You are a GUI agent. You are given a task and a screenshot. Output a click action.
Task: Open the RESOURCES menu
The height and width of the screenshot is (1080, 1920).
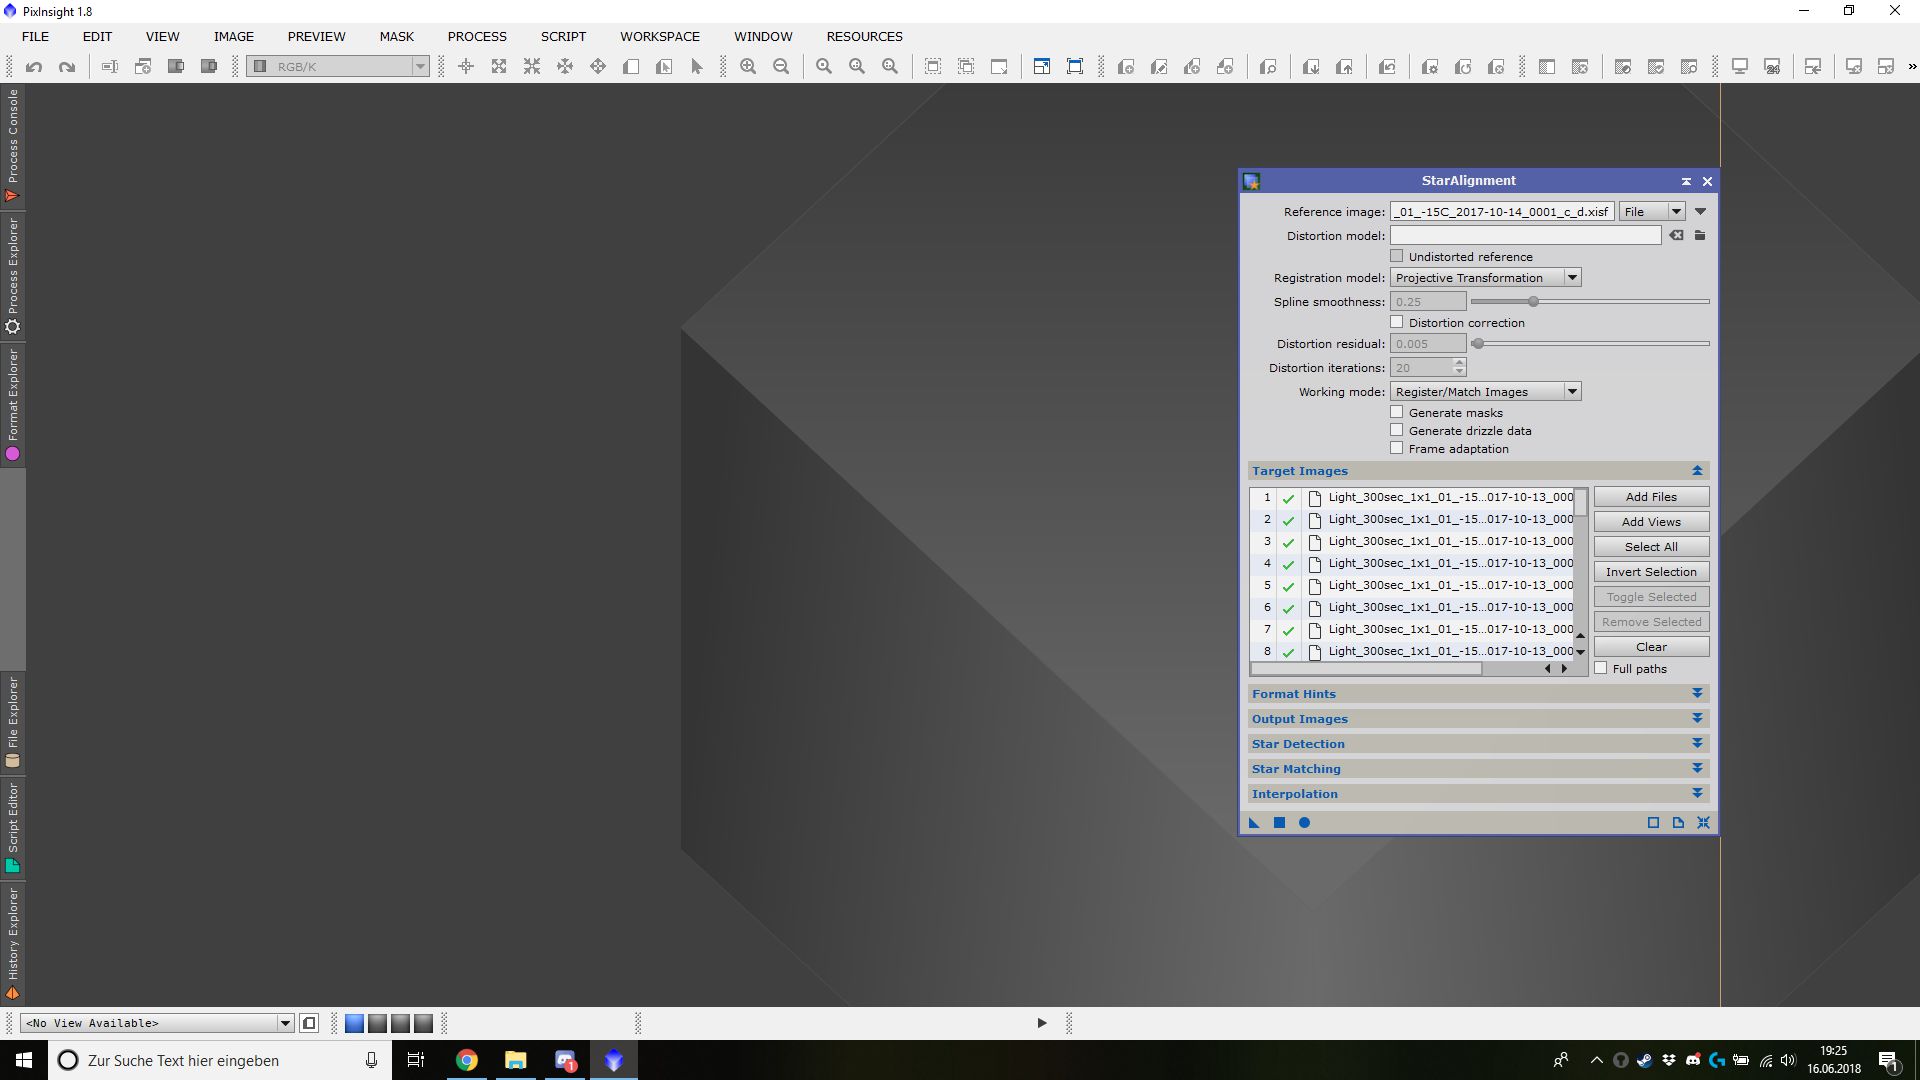pyautogui.click(x=864, y=36)
